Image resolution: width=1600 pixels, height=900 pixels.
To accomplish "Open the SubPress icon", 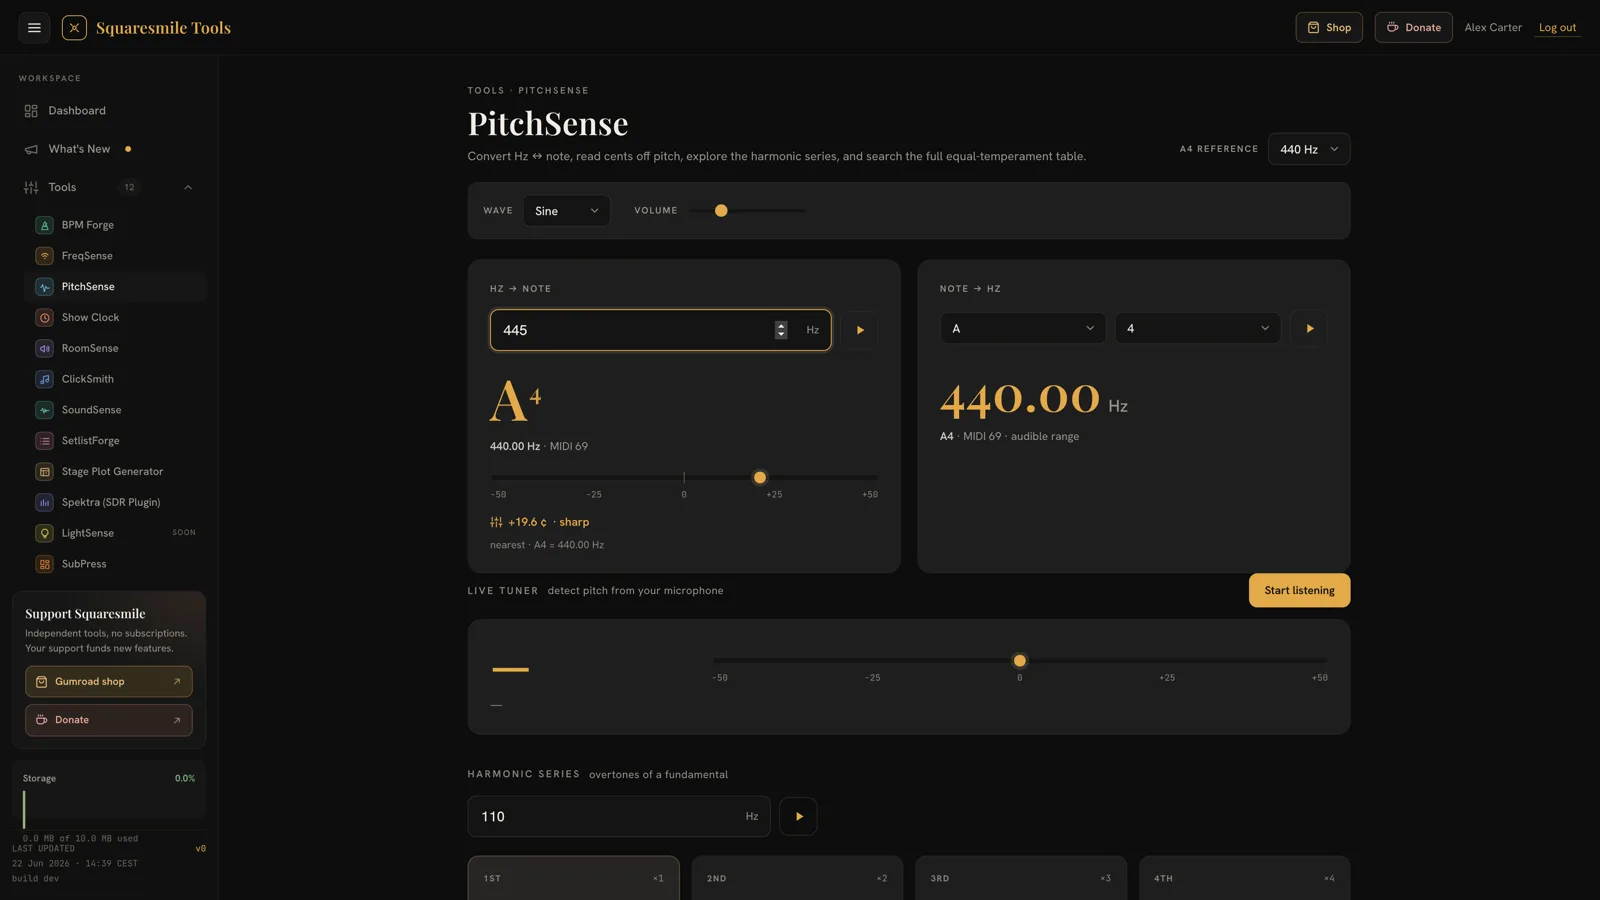I will click(x=44, y=564).
